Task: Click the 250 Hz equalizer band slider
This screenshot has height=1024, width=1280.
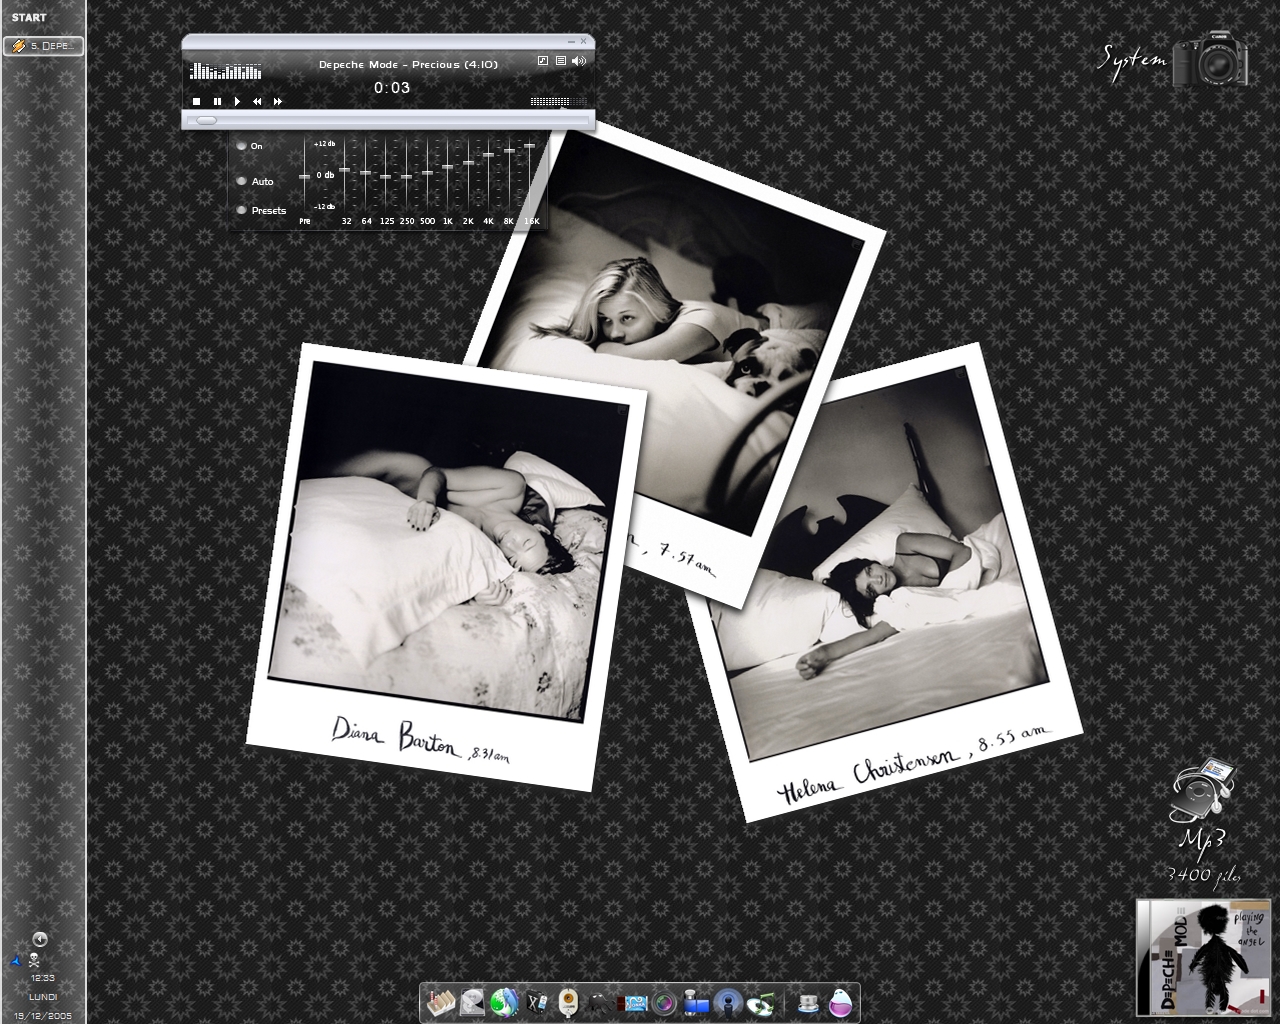Action: click(x=407, y=176)
